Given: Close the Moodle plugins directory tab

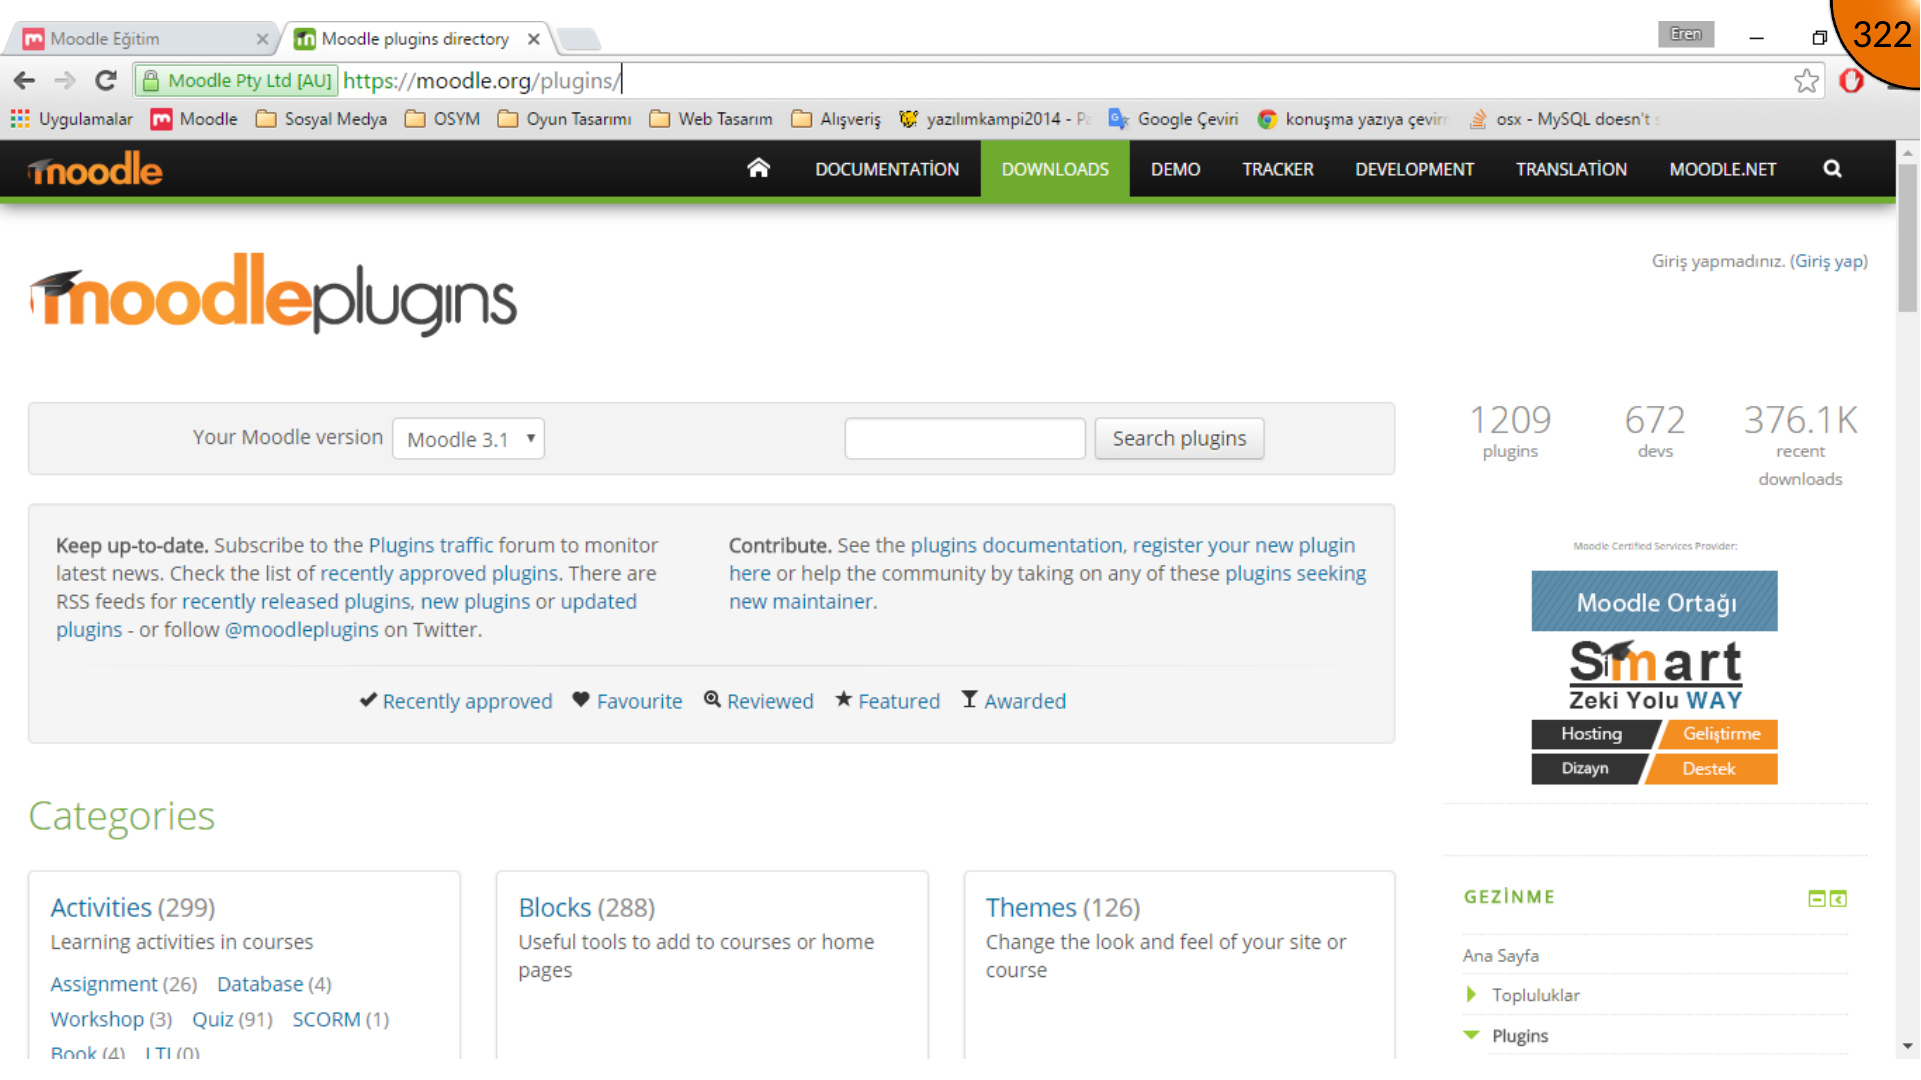Looking at the screenshot, I should point(534,39).
